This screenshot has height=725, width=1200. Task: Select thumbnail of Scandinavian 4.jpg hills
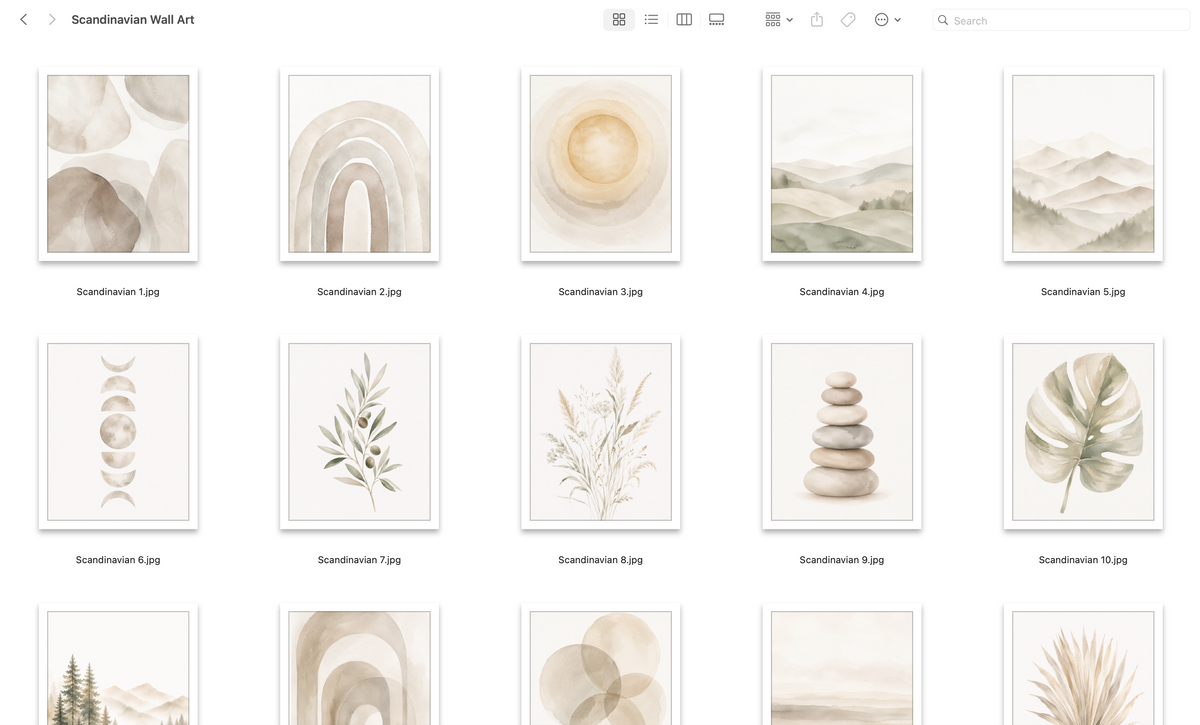point(842,164)
